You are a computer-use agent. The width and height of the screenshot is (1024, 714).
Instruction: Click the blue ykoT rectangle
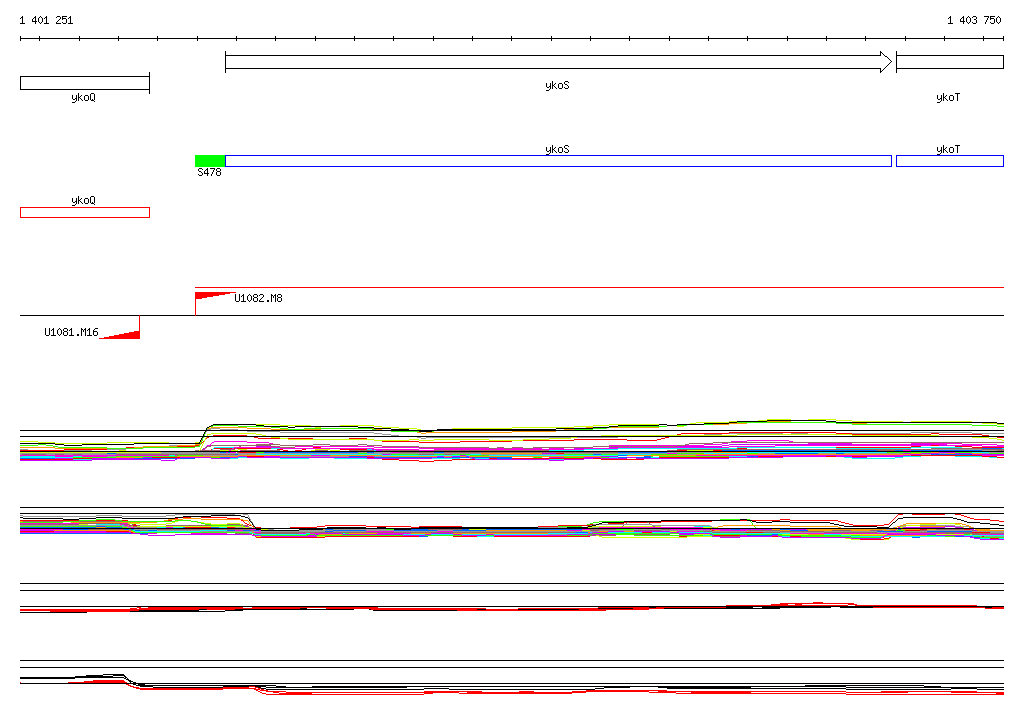pos(950,161)
